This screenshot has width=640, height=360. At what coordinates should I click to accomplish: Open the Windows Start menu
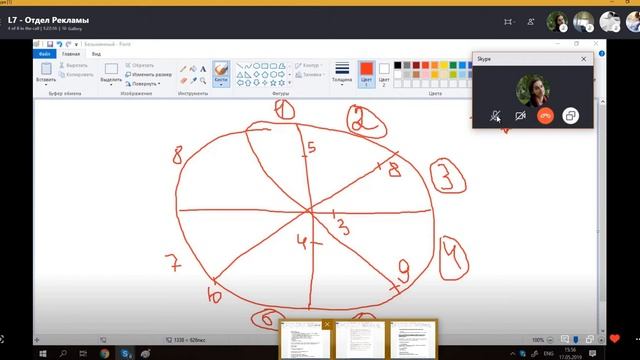42,353
